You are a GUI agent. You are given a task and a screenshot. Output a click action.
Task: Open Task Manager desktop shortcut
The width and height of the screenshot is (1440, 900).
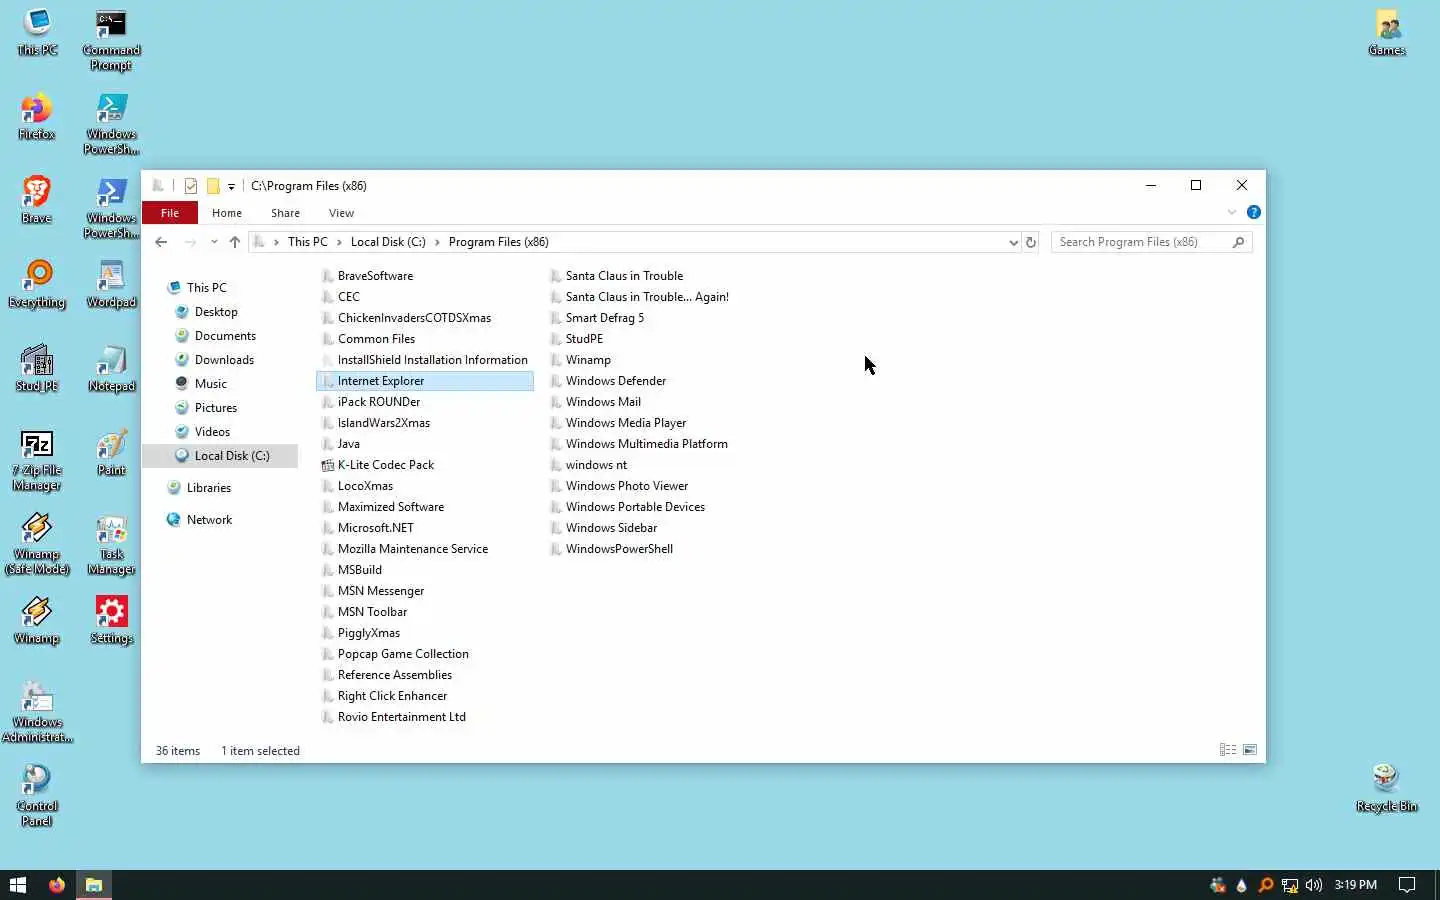(x=111, y=544)
